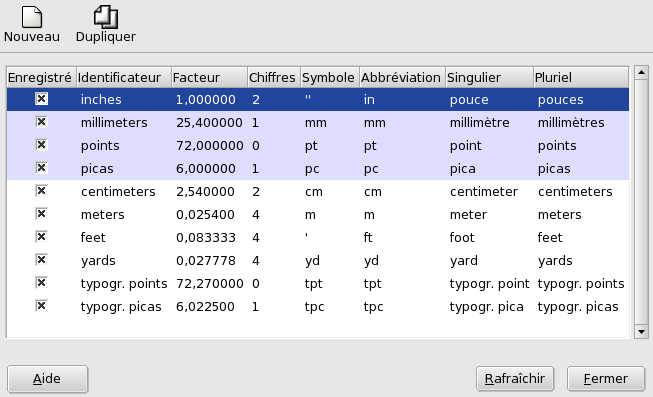Click the Symbole column header
The height and width of the screenshot is (397, 653).
click(x=330, y=77)
